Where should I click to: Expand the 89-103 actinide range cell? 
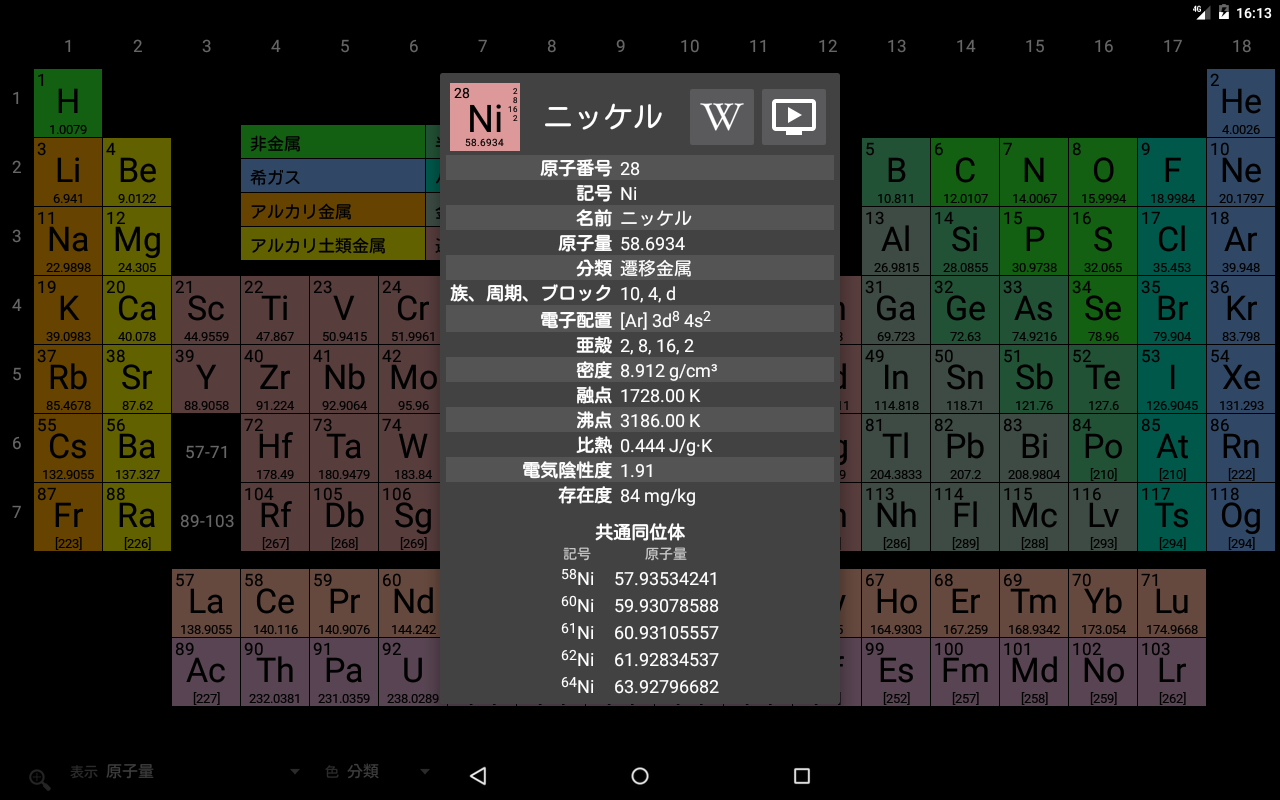pos(206,521)
